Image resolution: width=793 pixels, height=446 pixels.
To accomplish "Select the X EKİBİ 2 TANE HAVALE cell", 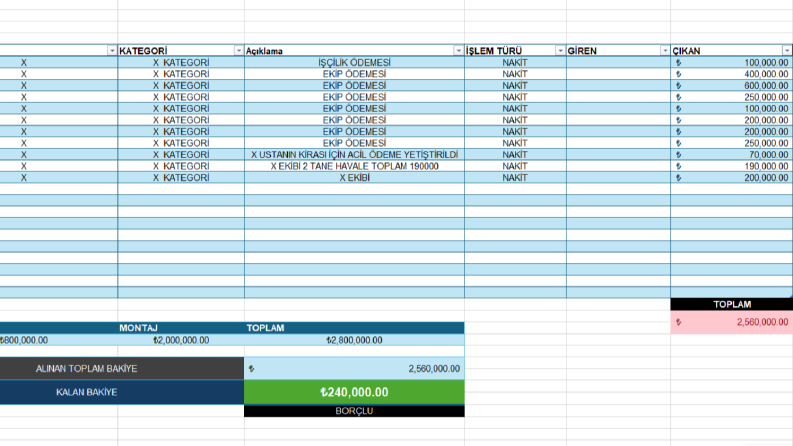I will tap(354, 166).
